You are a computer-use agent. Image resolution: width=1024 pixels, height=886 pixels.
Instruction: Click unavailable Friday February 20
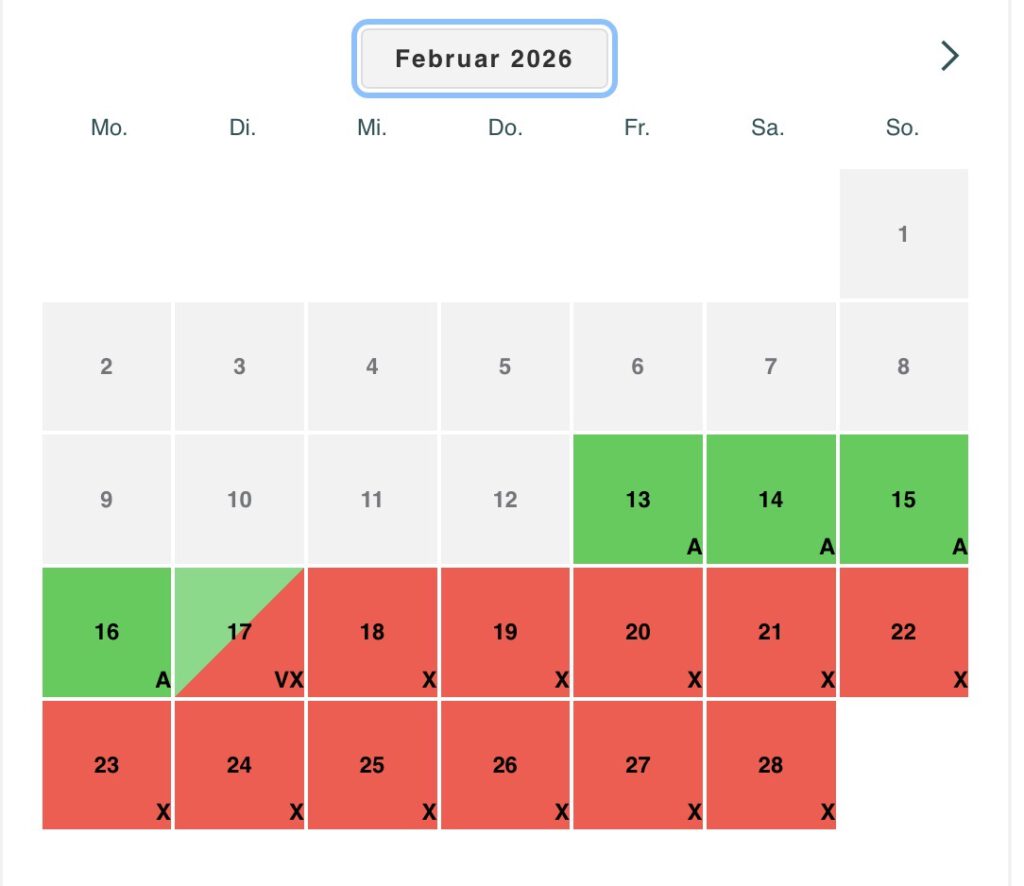click(x=638, y=632)
